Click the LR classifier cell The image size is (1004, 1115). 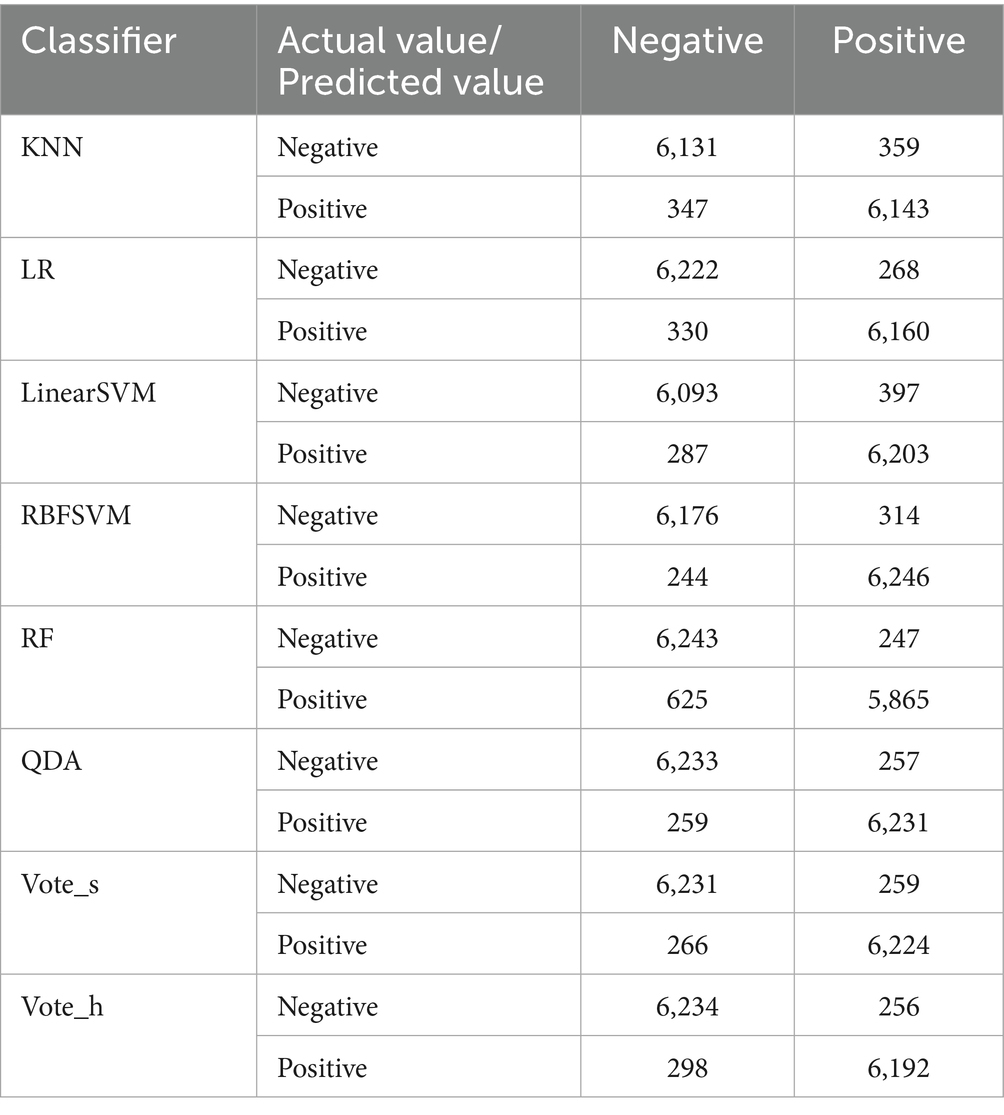[39, 270]
